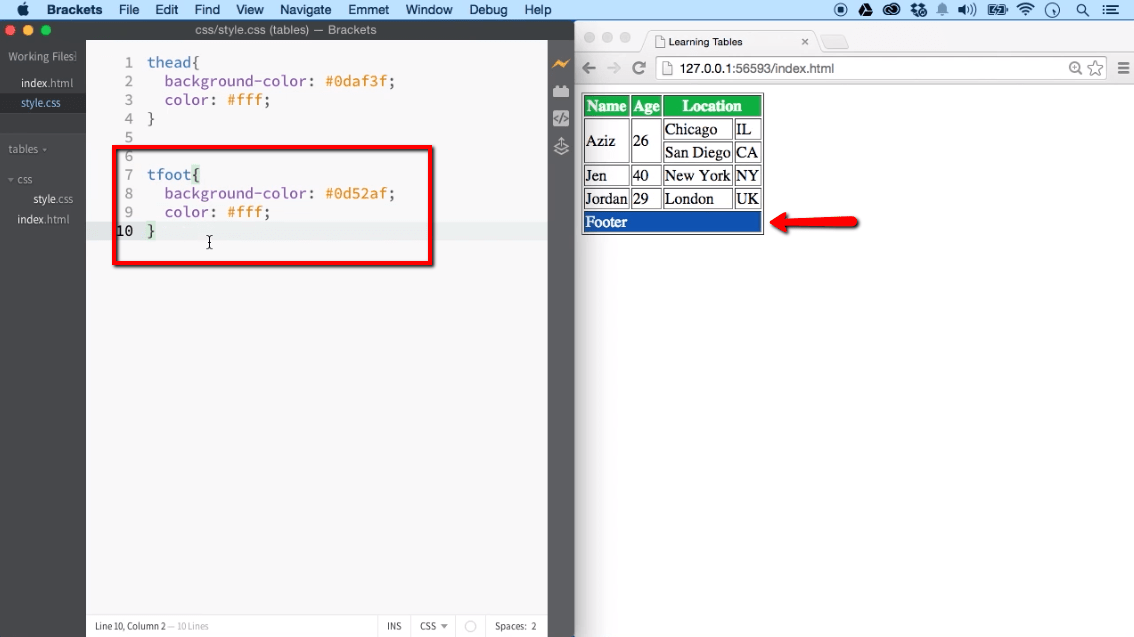Screen dimensions: 1134x637
Task: Open the Brackets application menu
Action: [x=74, y=9]
